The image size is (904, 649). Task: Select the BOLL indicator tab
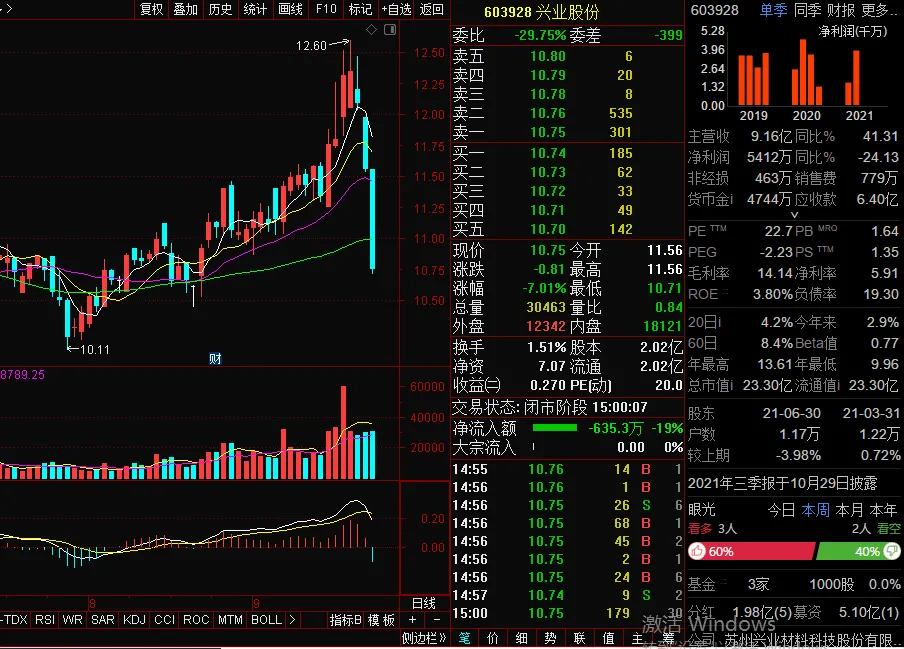tap(266, 620)
